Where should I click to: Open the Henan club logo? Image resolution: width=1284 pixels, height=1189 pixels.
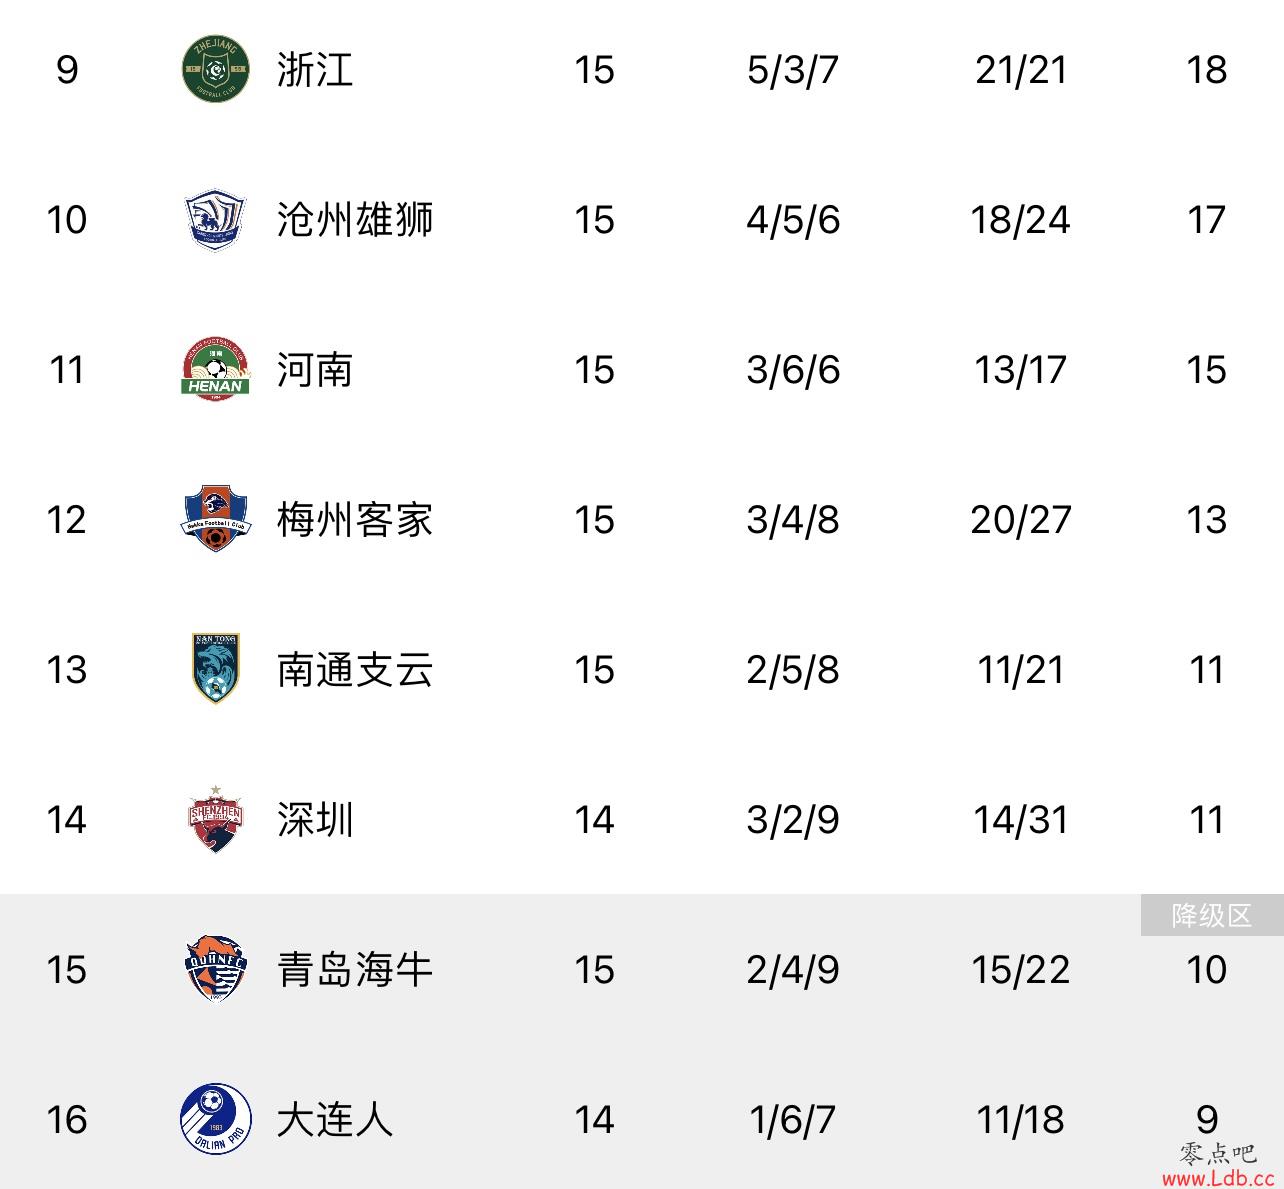click(215, 370)
